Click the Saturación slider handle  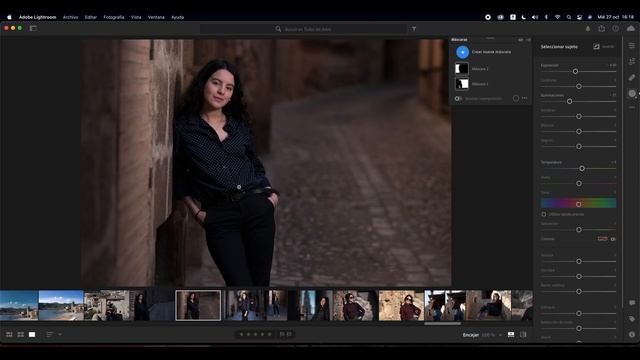(x=579, y=230)
